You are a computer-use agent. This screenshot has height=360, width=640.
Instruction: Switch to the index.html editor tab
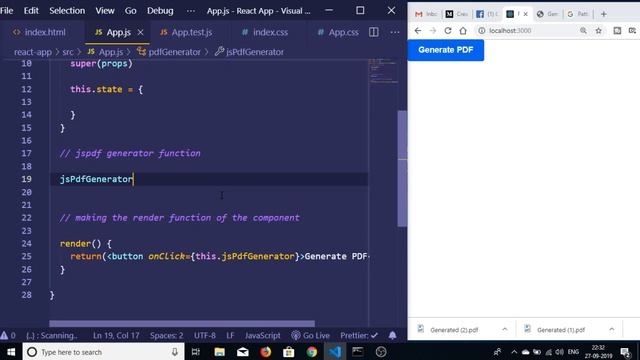click(39, 32)
